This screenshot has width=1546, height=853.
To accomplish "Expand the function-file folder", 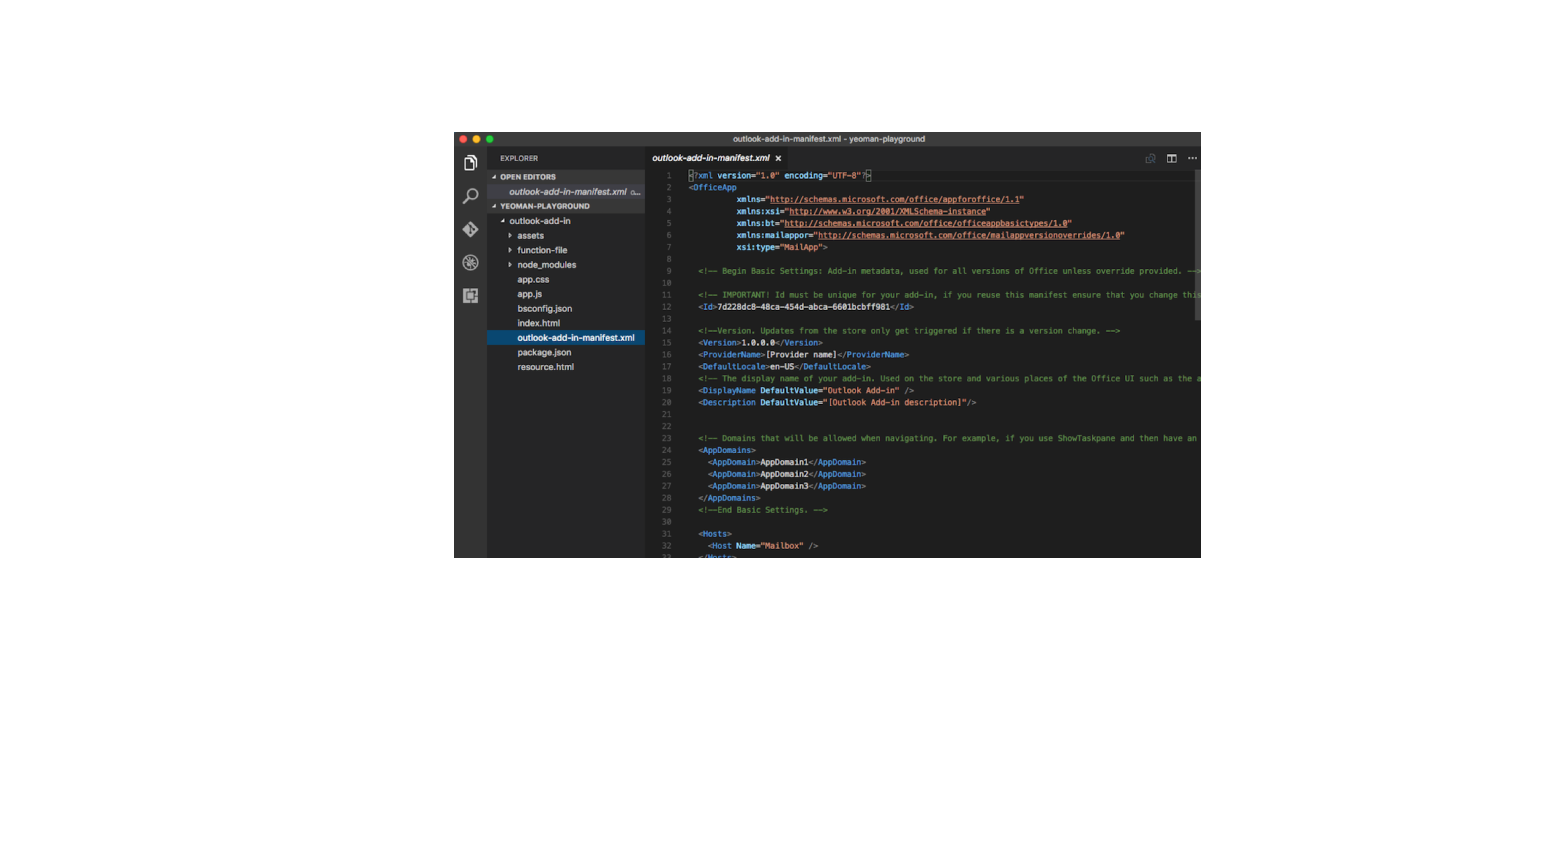I will coord(542,250).
